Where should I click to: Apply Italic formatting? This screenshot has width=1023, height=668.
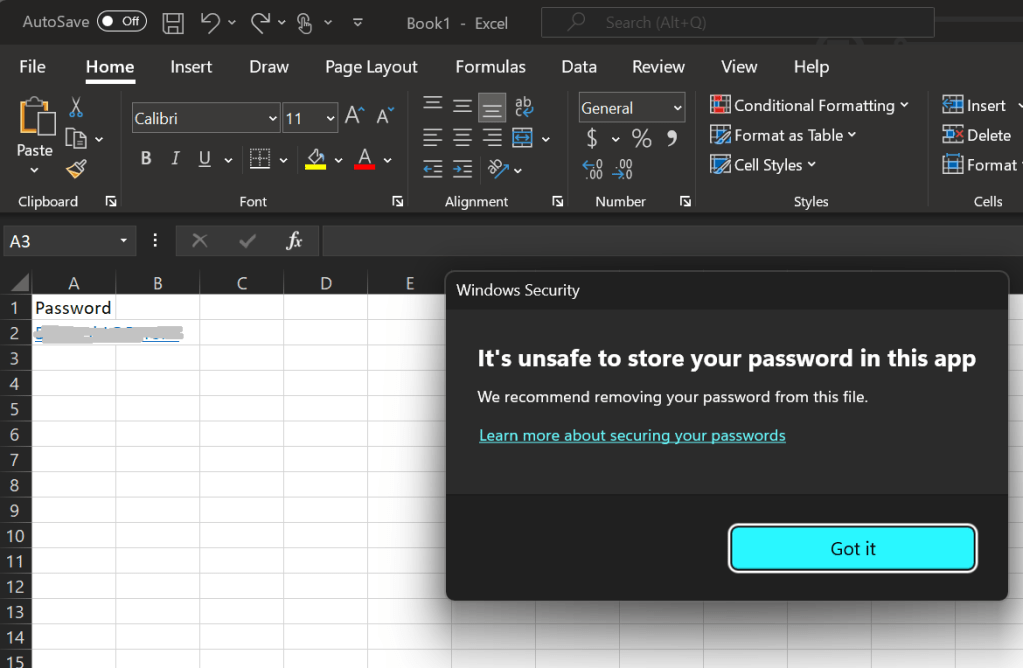(x=176, y=159)
